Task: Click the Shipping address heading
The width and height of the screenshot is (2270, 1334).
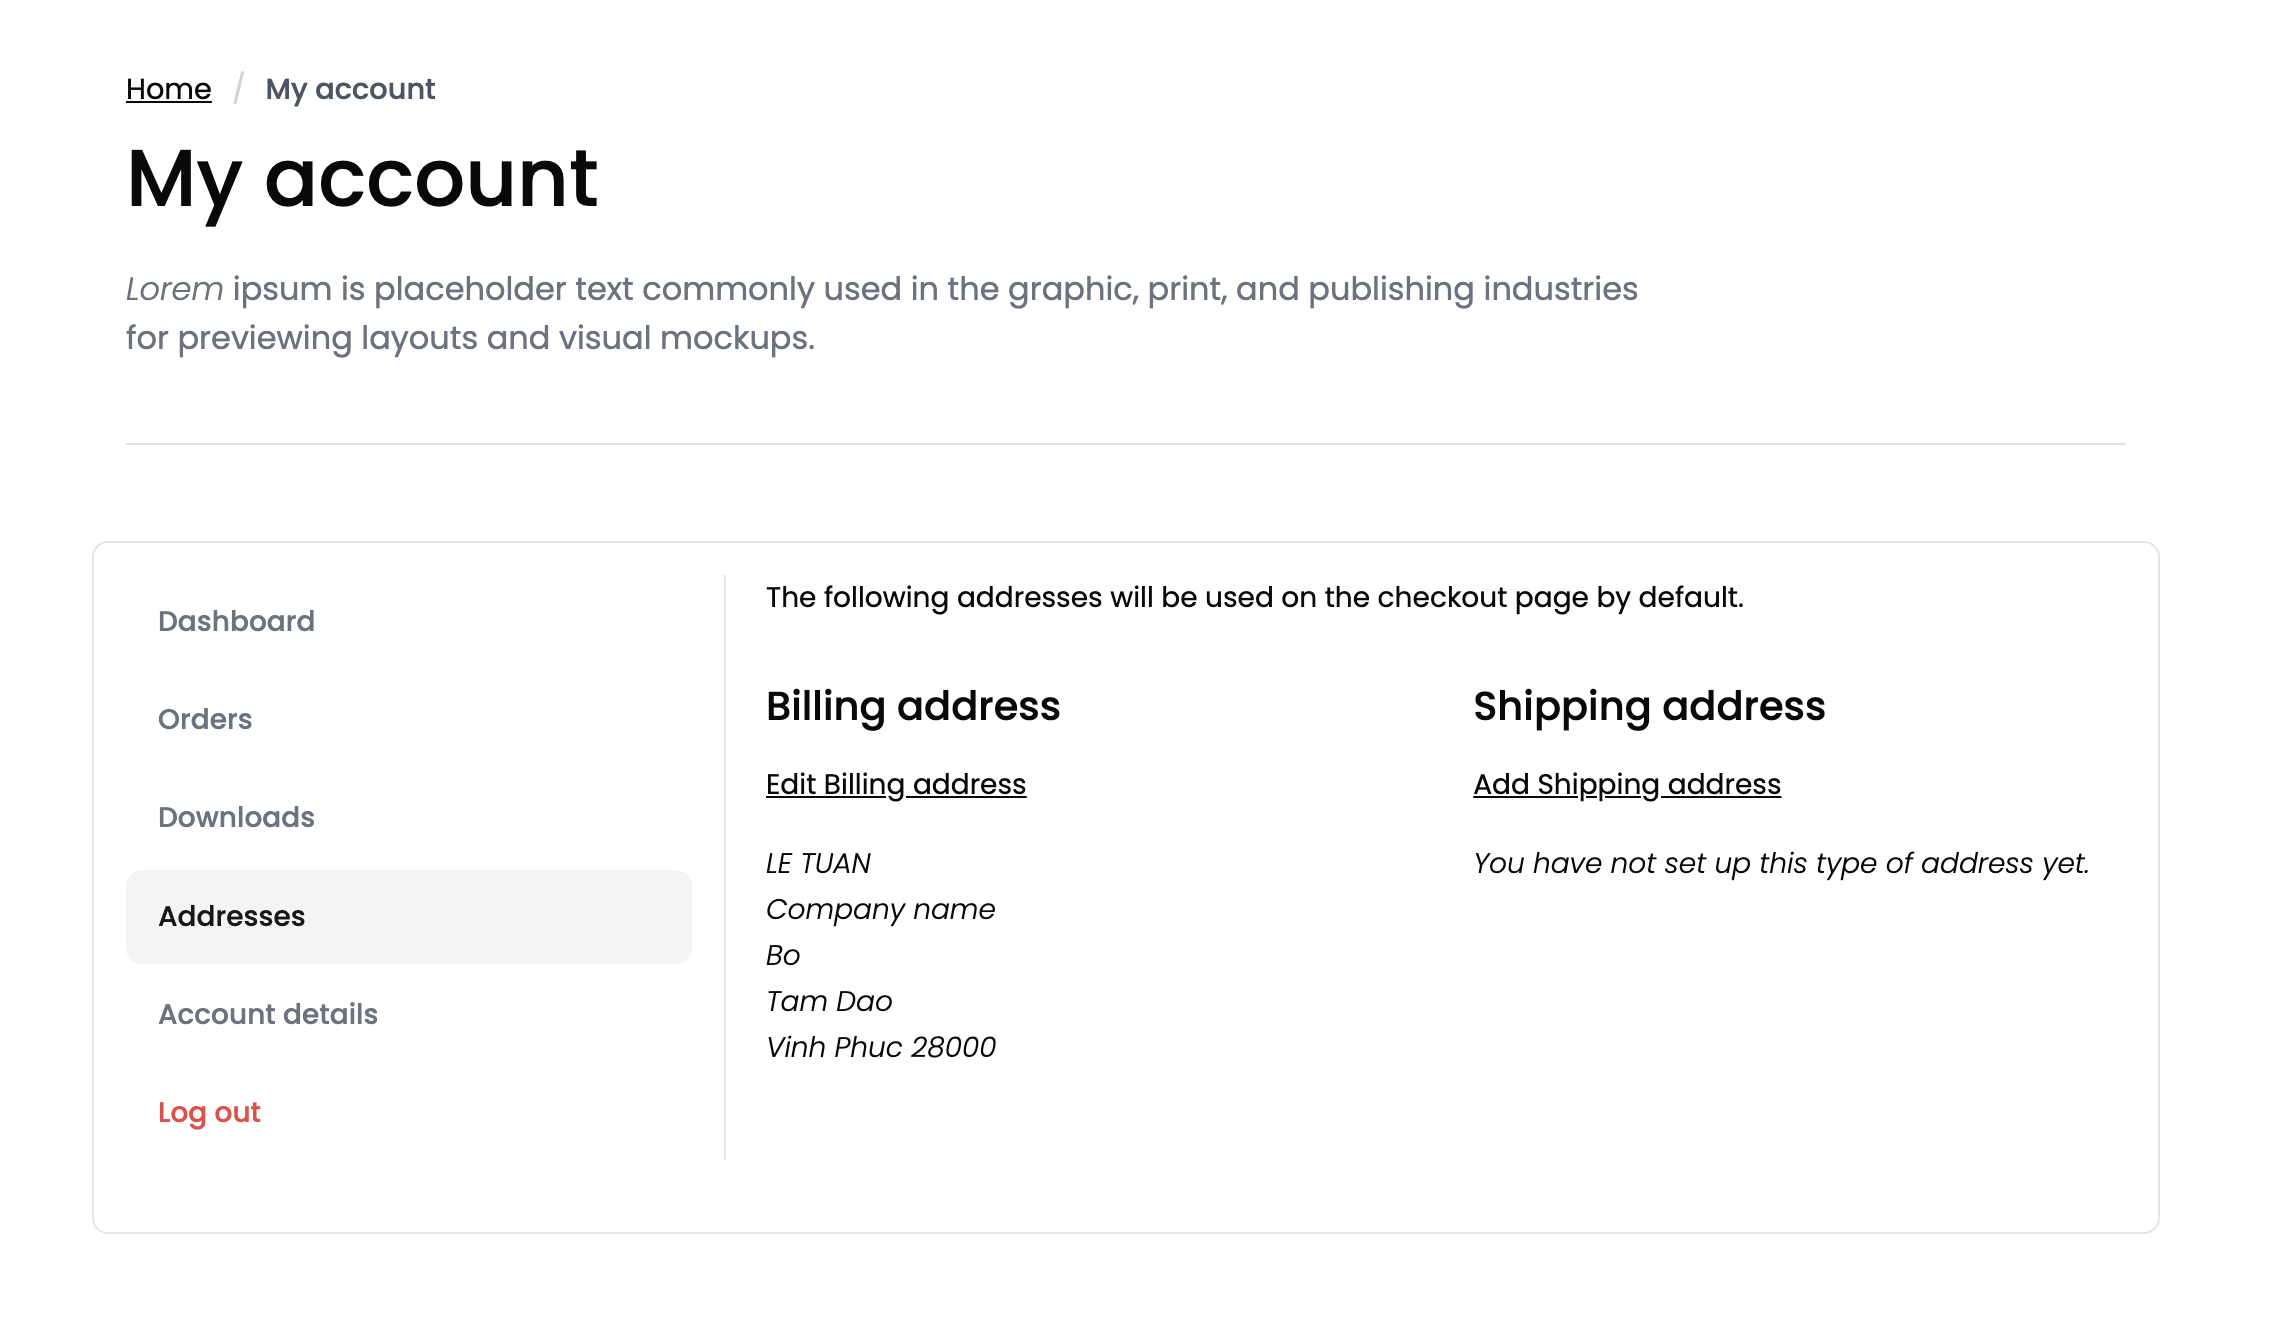Action: pos(1648,706)
